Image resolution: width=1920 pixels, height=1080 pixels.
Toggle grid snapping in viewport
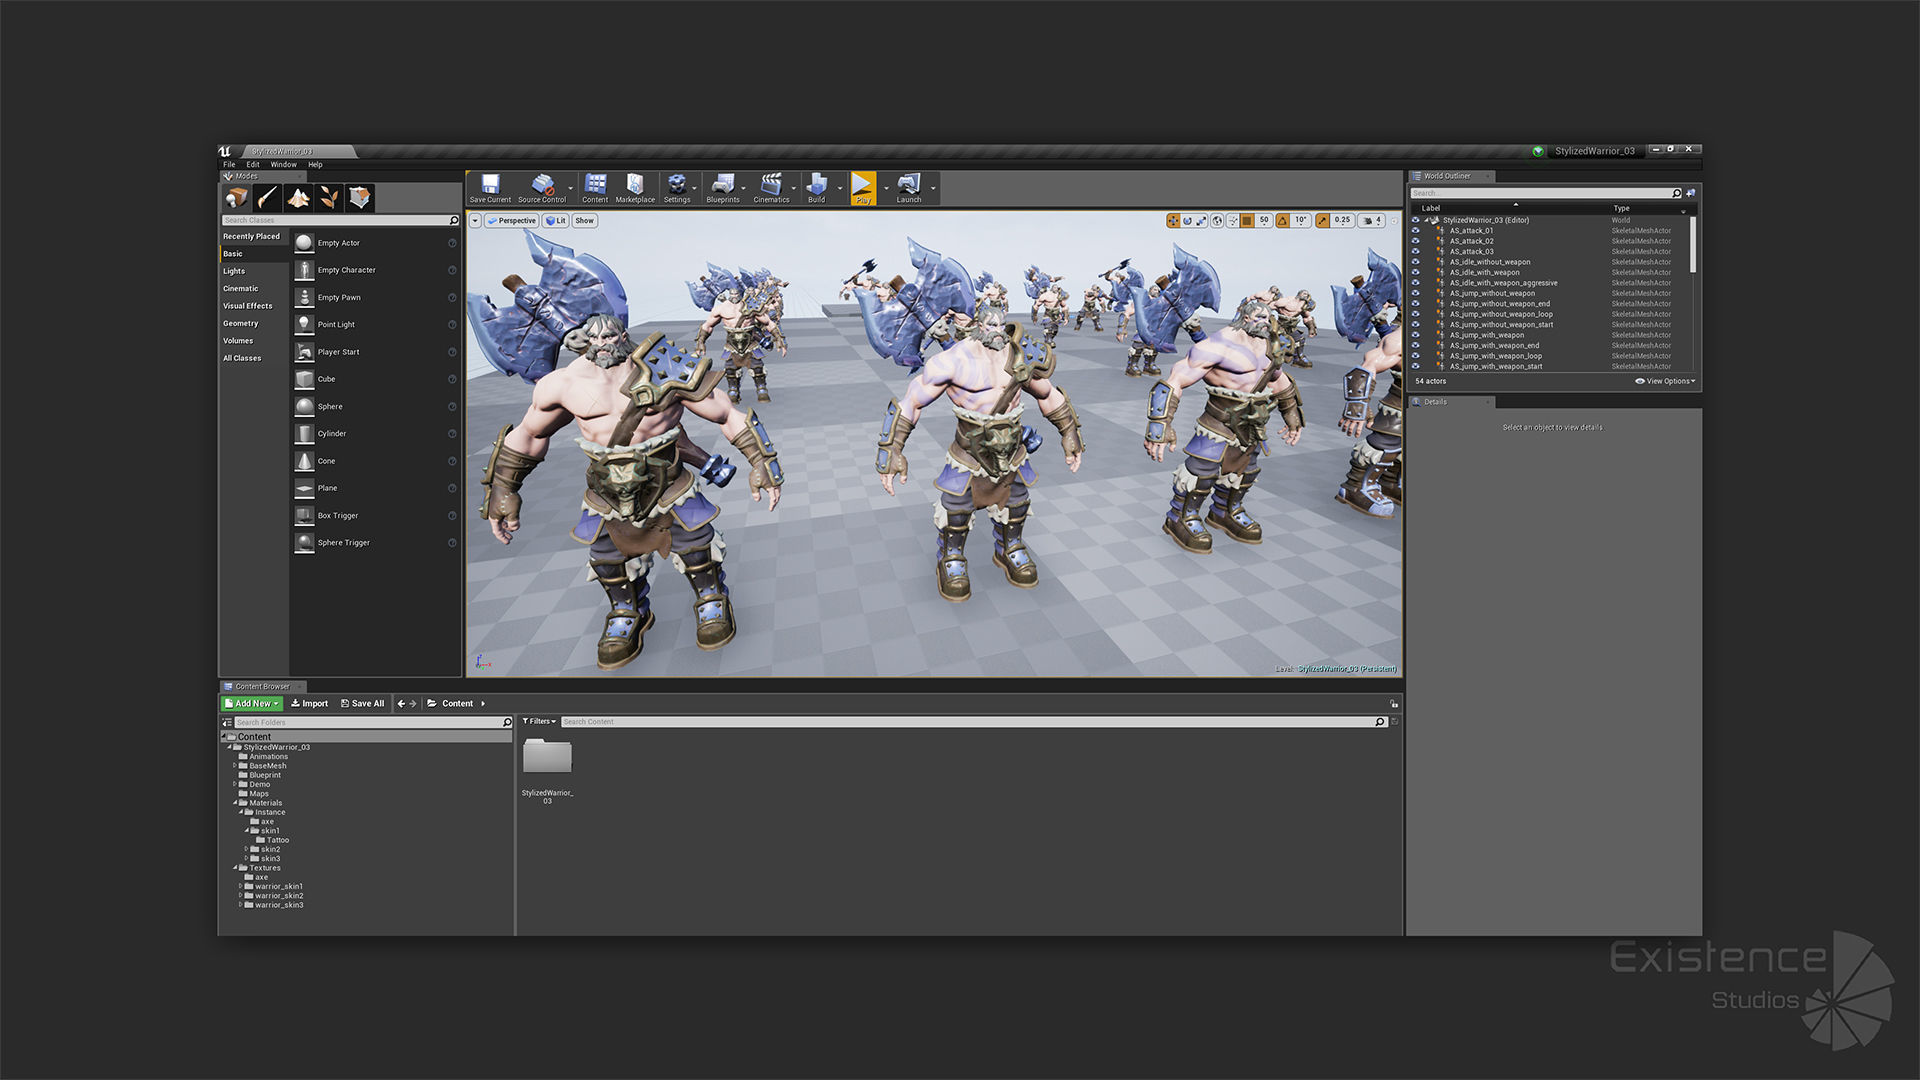(1247, 221)
